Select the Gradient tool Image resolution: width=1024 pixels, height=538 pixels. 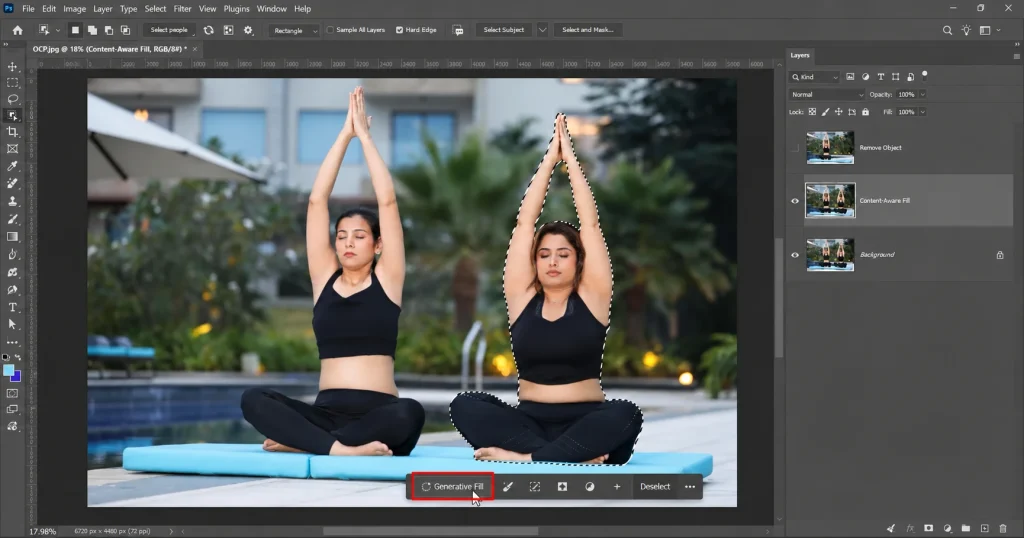coord(12,236)
